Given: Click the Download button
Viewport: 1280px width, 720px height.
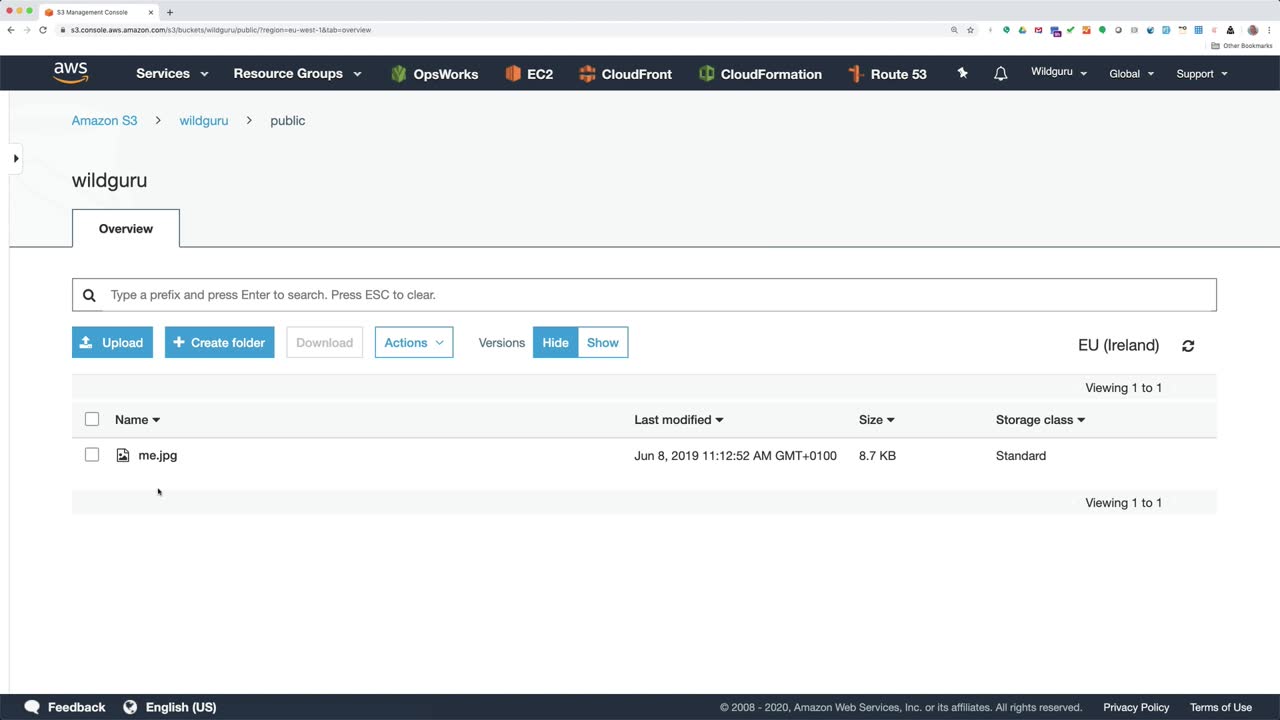Looking at the screenshot, I should click(324, 342).
